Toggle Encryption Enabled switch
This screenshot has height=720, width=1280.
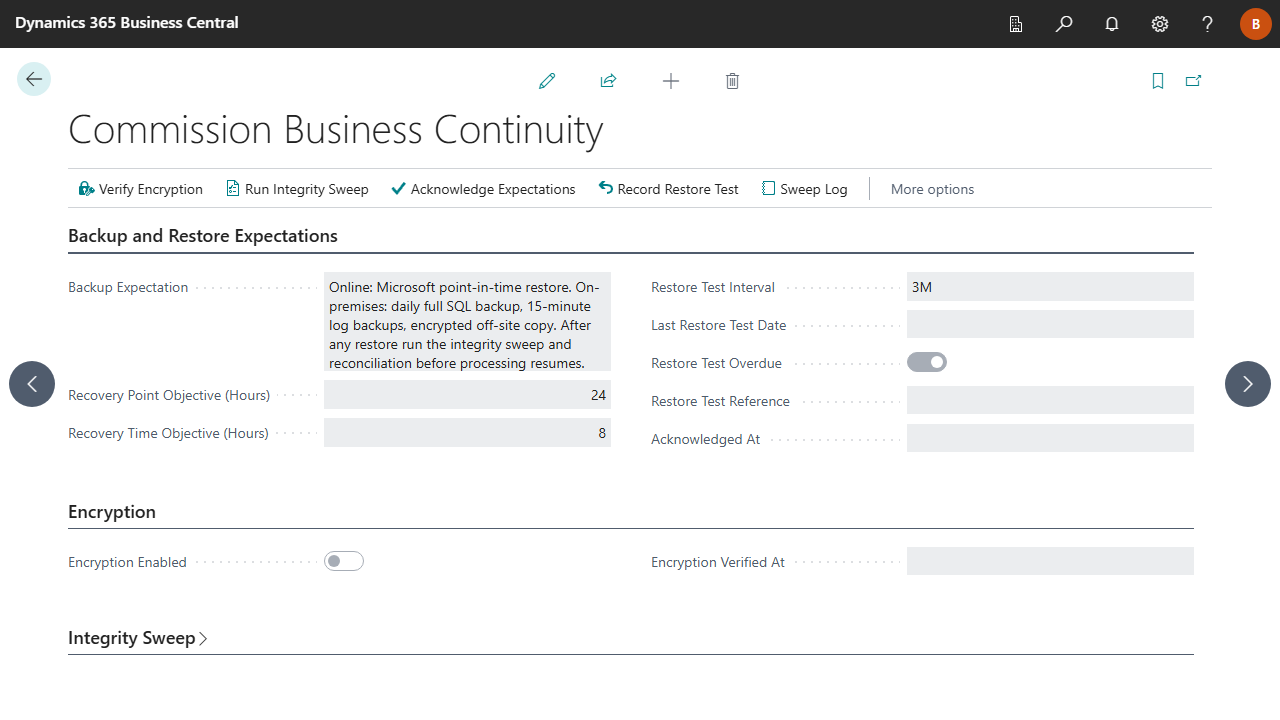(344, 561)
